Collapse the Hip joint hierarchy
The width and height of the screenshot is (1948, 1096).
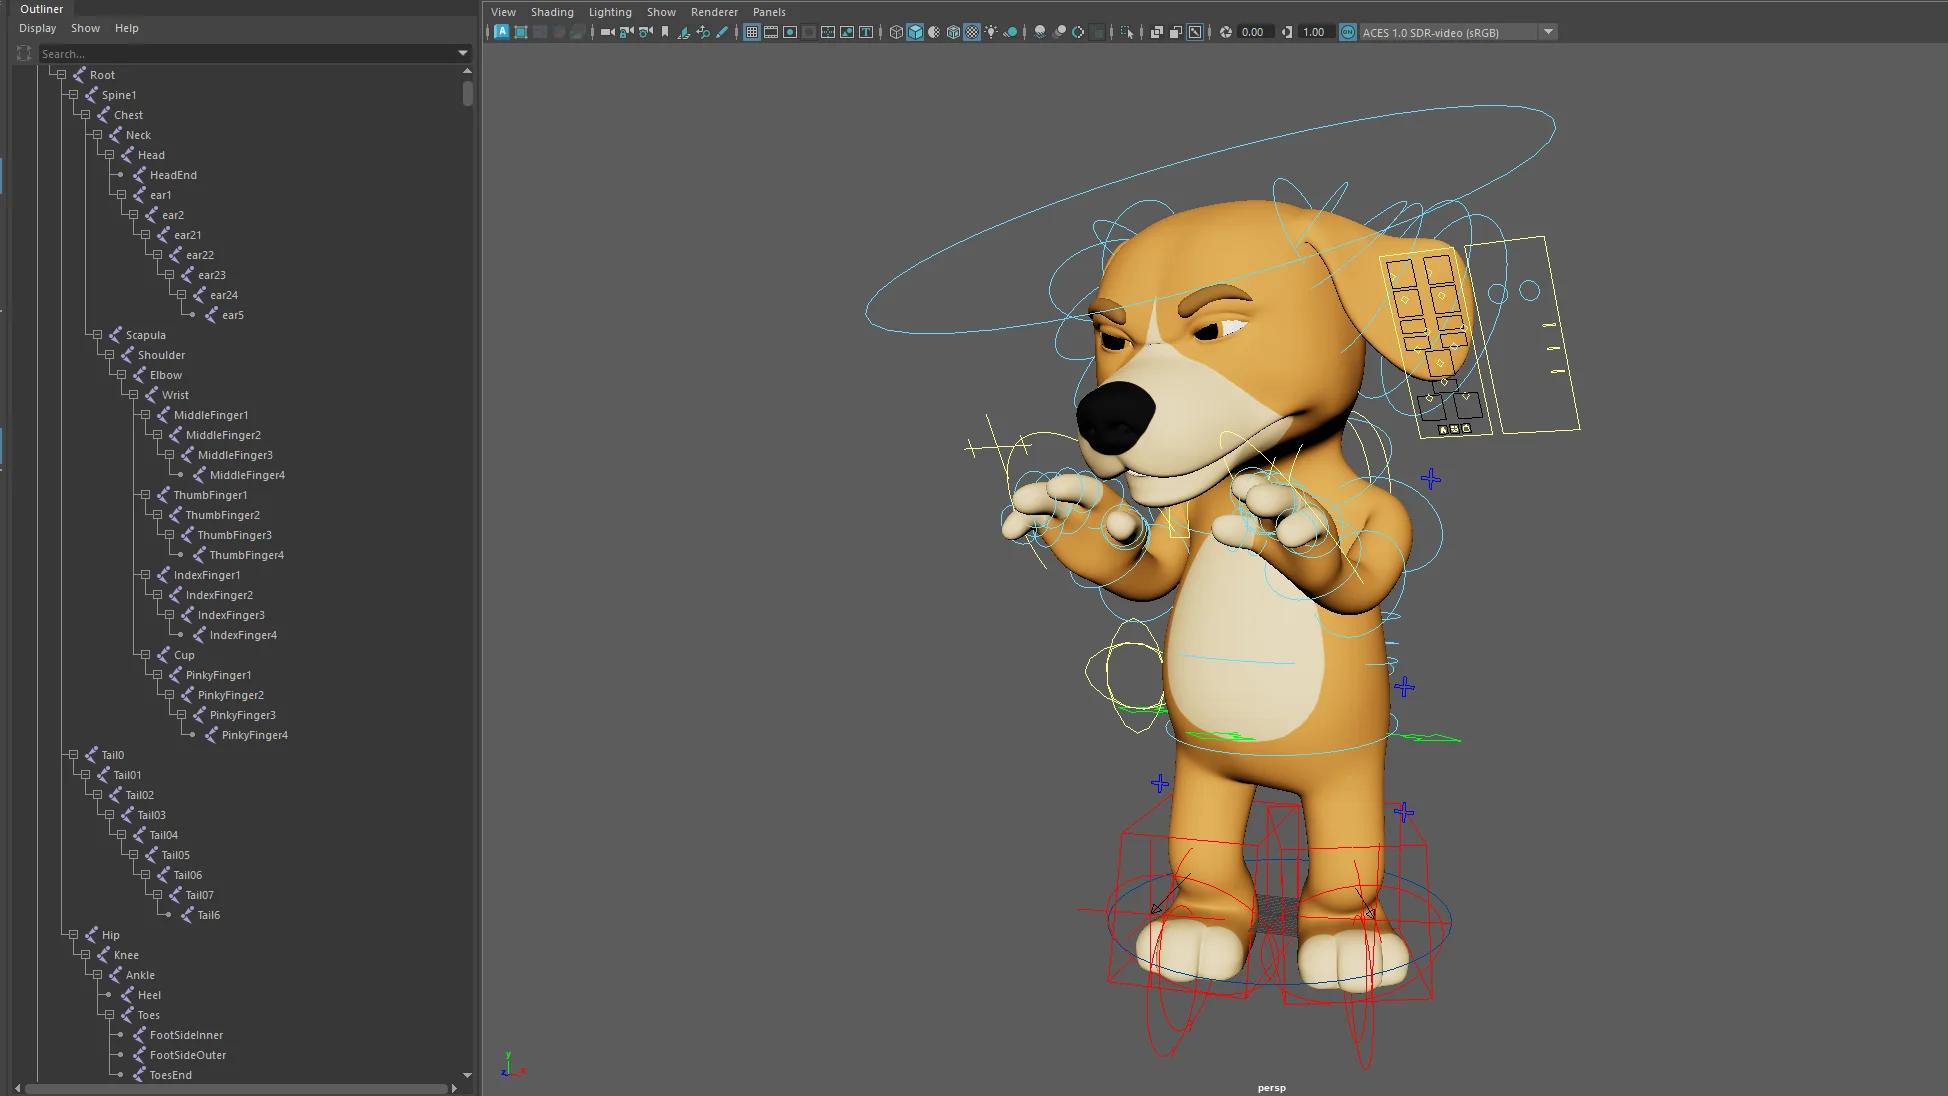[x=72, y=935]
